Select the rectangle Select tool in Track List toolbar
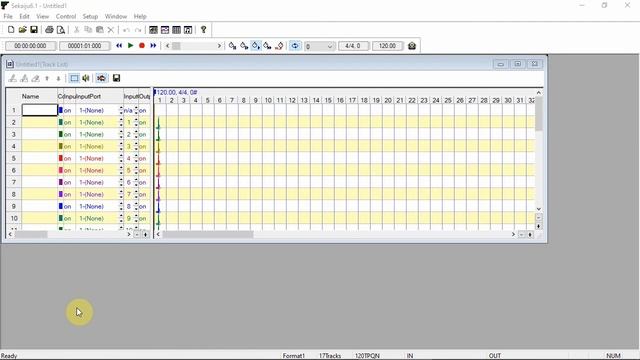 (74, 78)
